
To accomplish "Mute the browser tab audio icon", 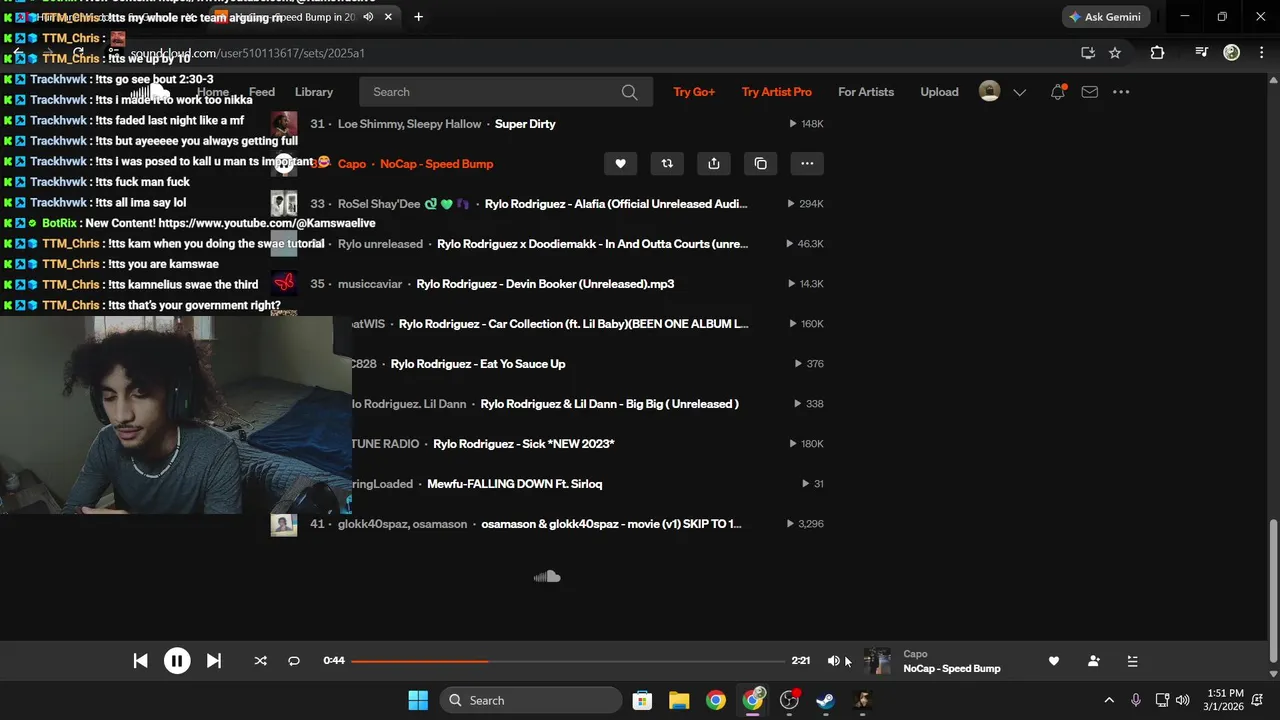I will (x=368, y=17).
